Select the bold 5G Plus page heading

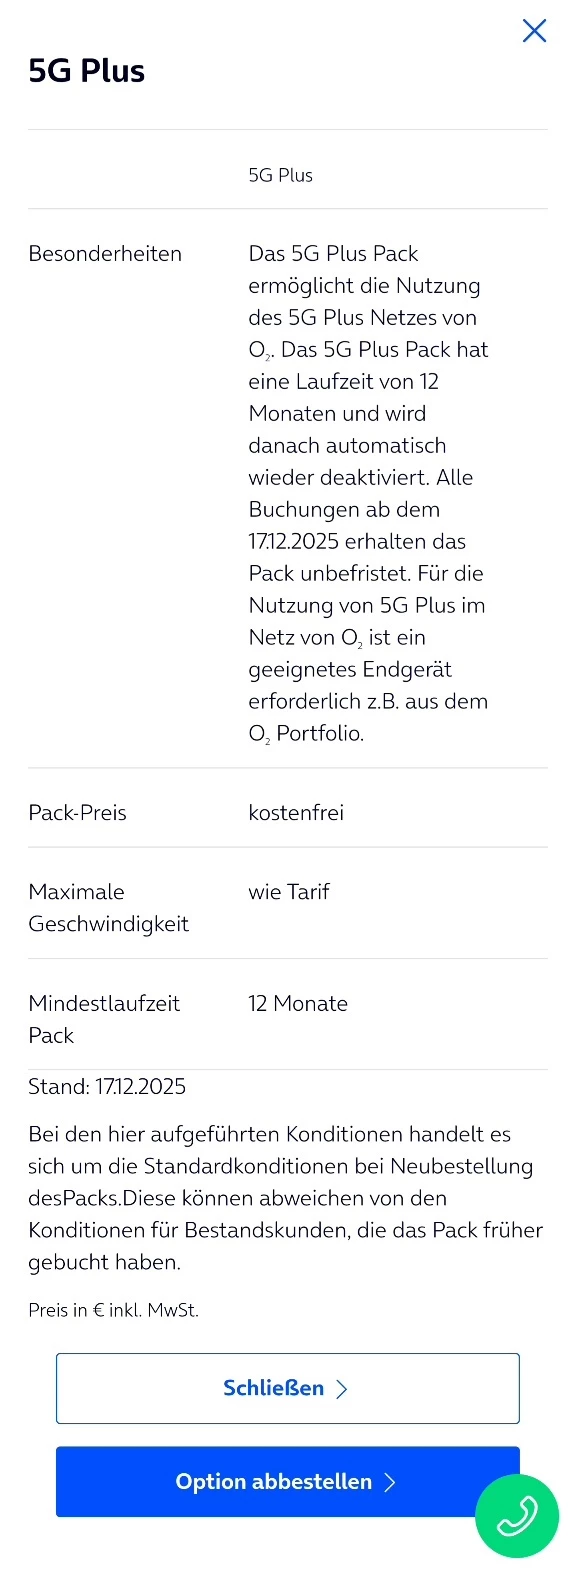(x=87, y=71)
